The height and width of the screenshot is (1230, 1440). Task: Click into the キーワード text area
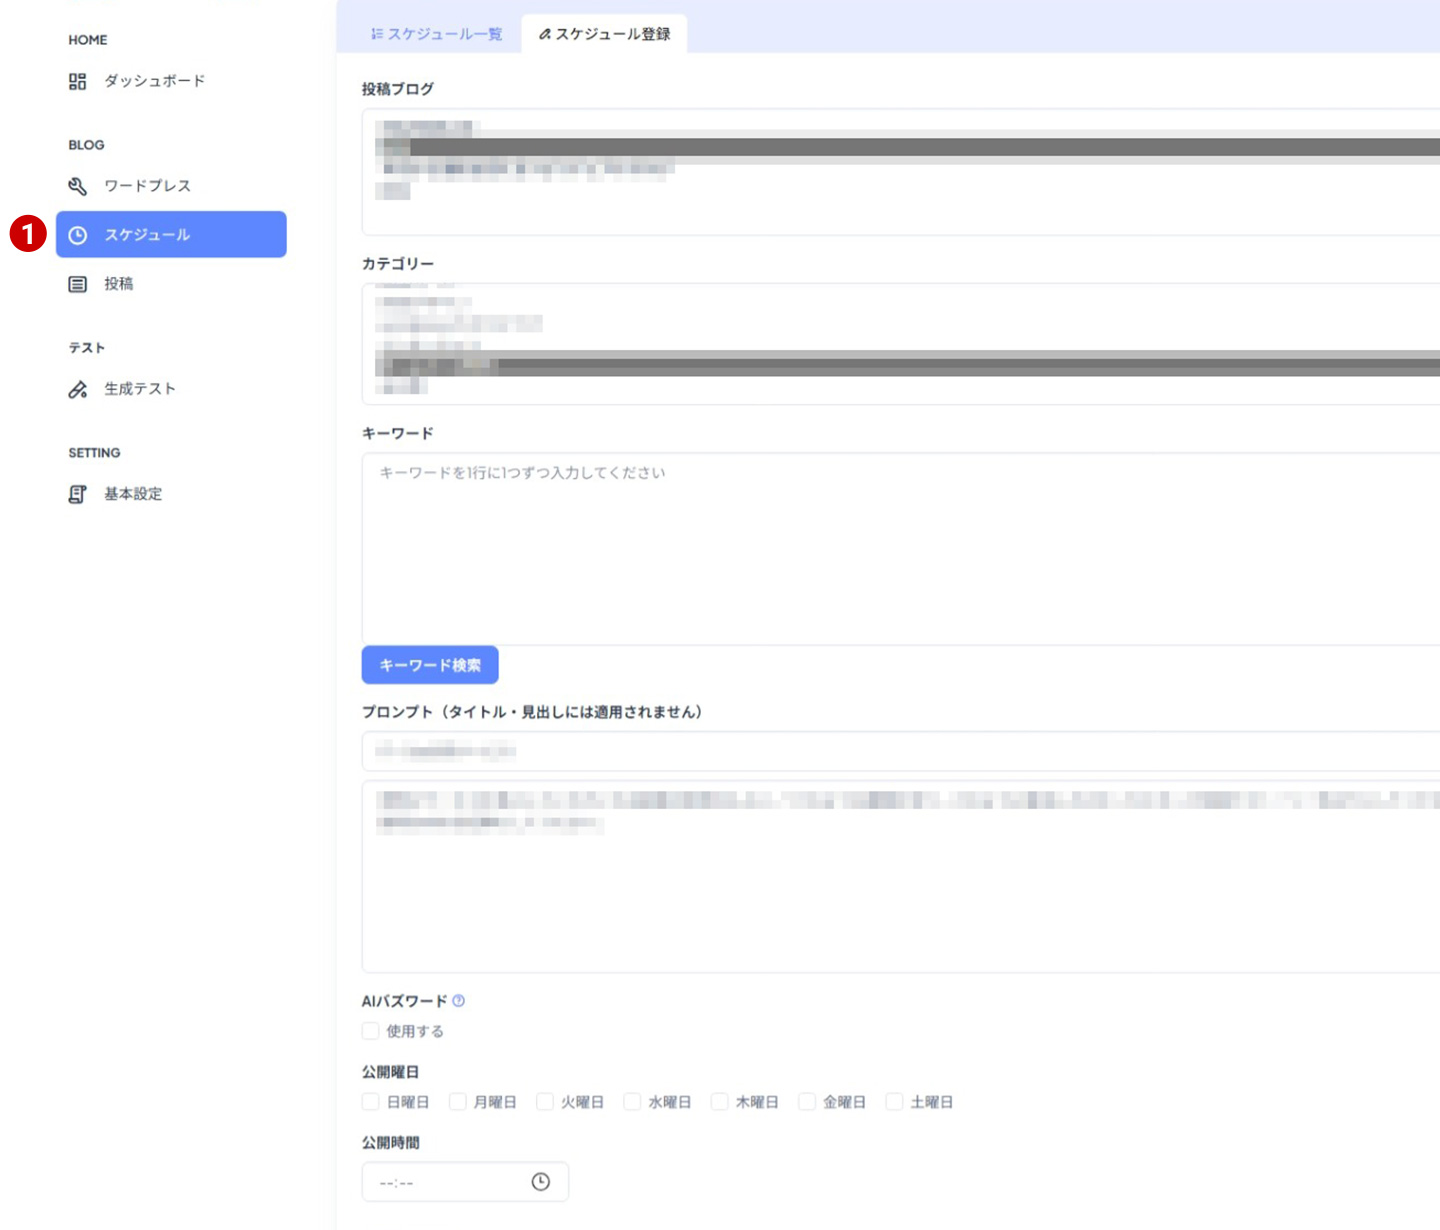tap(900, 548)
